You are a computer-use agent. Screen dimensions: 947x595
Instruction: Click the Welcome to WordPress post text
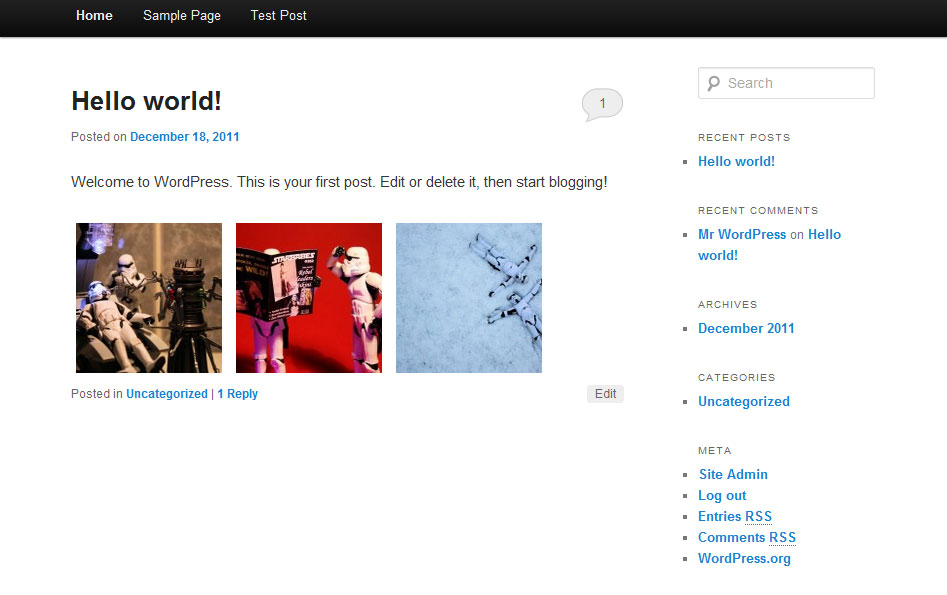point(339,182)
